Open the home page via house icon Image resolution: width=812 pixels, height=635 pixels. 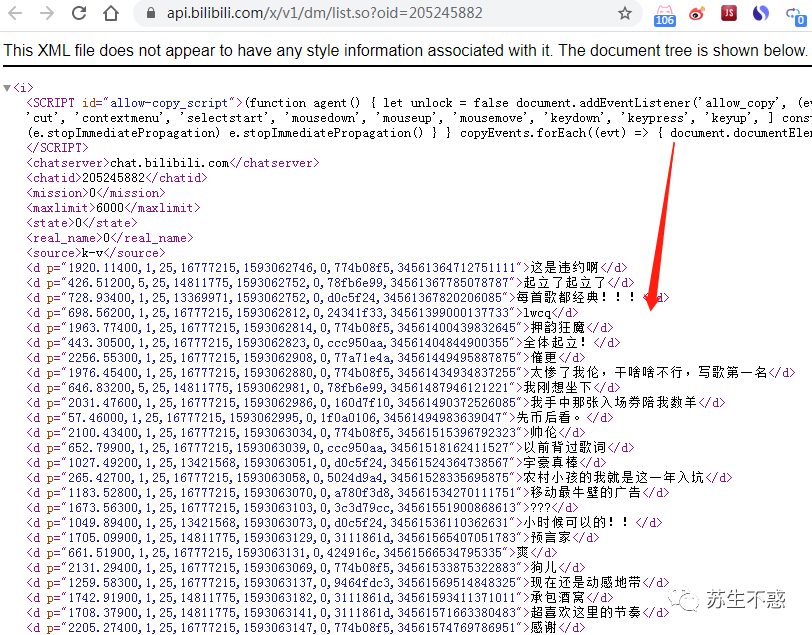[x=111, y=13]
